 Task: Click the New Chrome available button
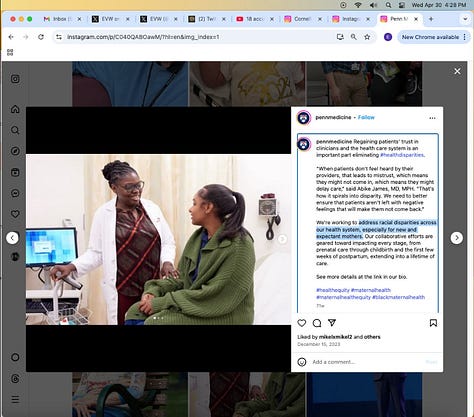click(434, 37)
